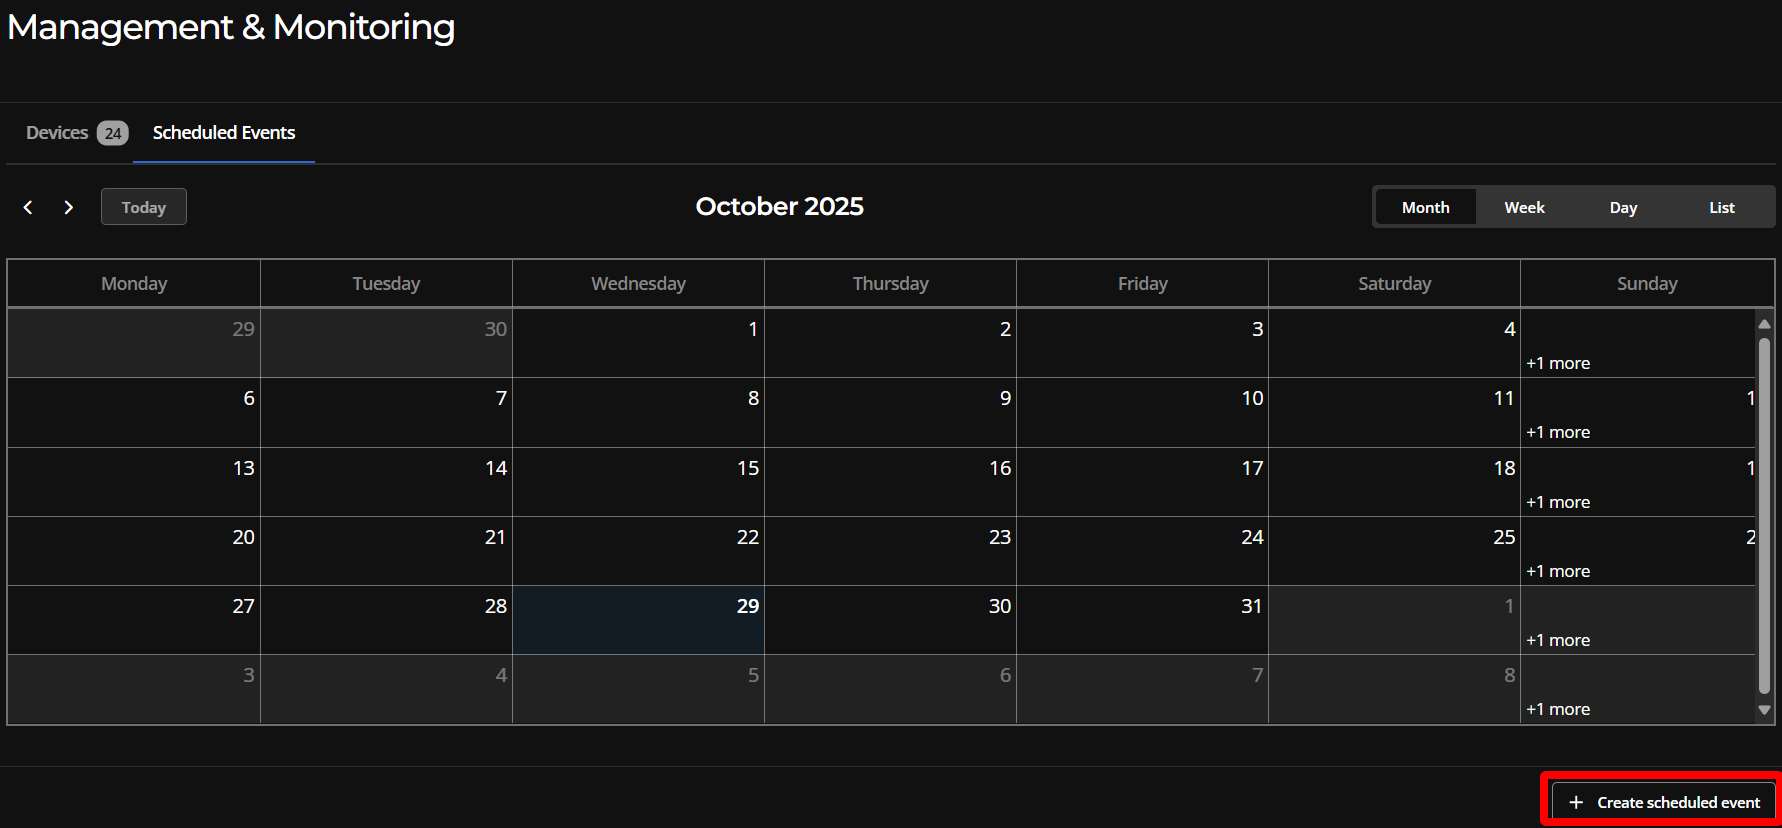The image size is (1782, 828).
Task: Select the Scheduled Events tab
Action: 224,133
